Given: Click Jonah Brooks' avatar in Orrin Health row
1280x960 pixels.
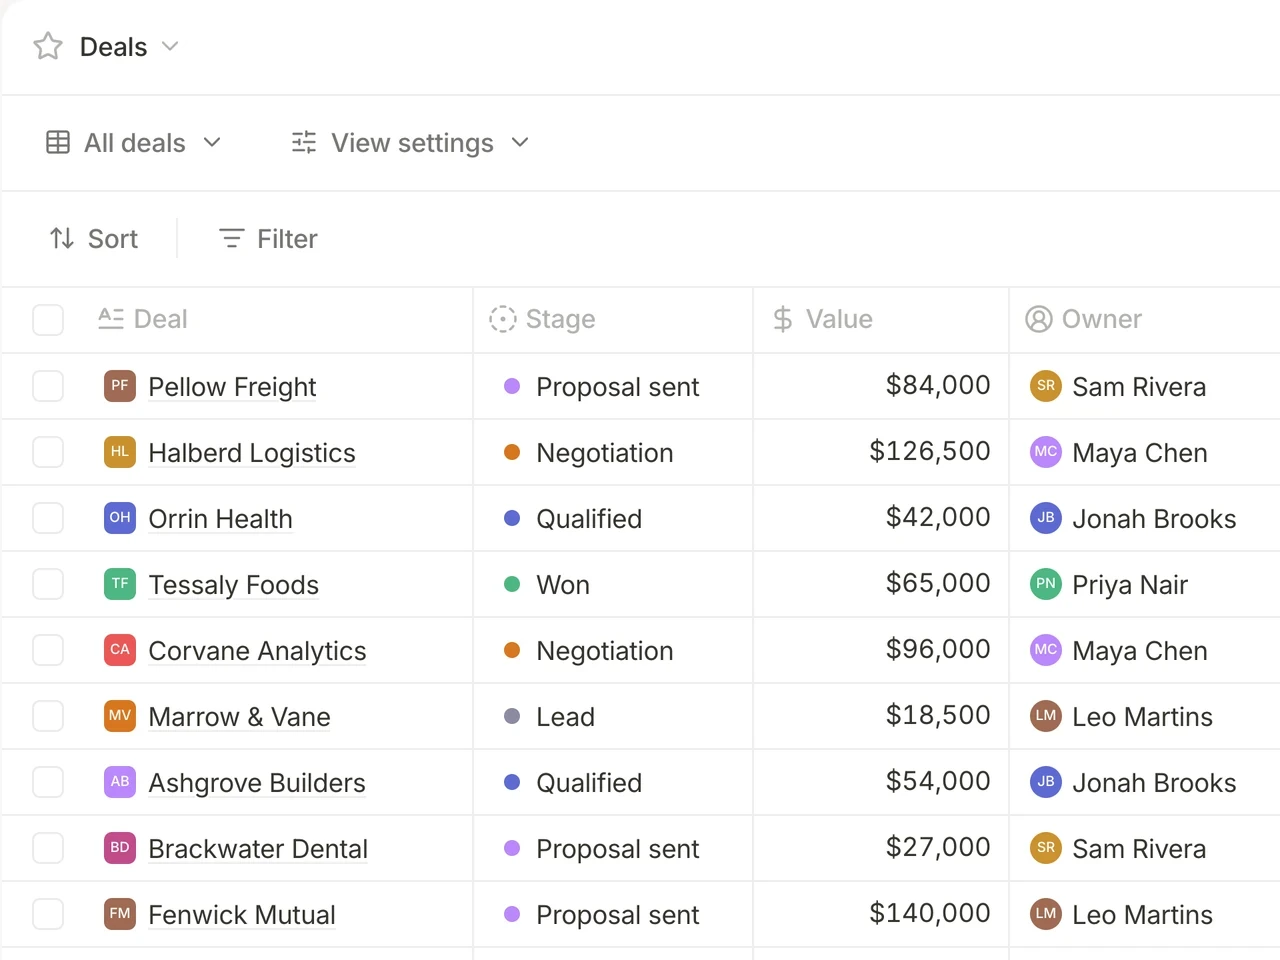Looking at the screenshot, I should 1046,517.
